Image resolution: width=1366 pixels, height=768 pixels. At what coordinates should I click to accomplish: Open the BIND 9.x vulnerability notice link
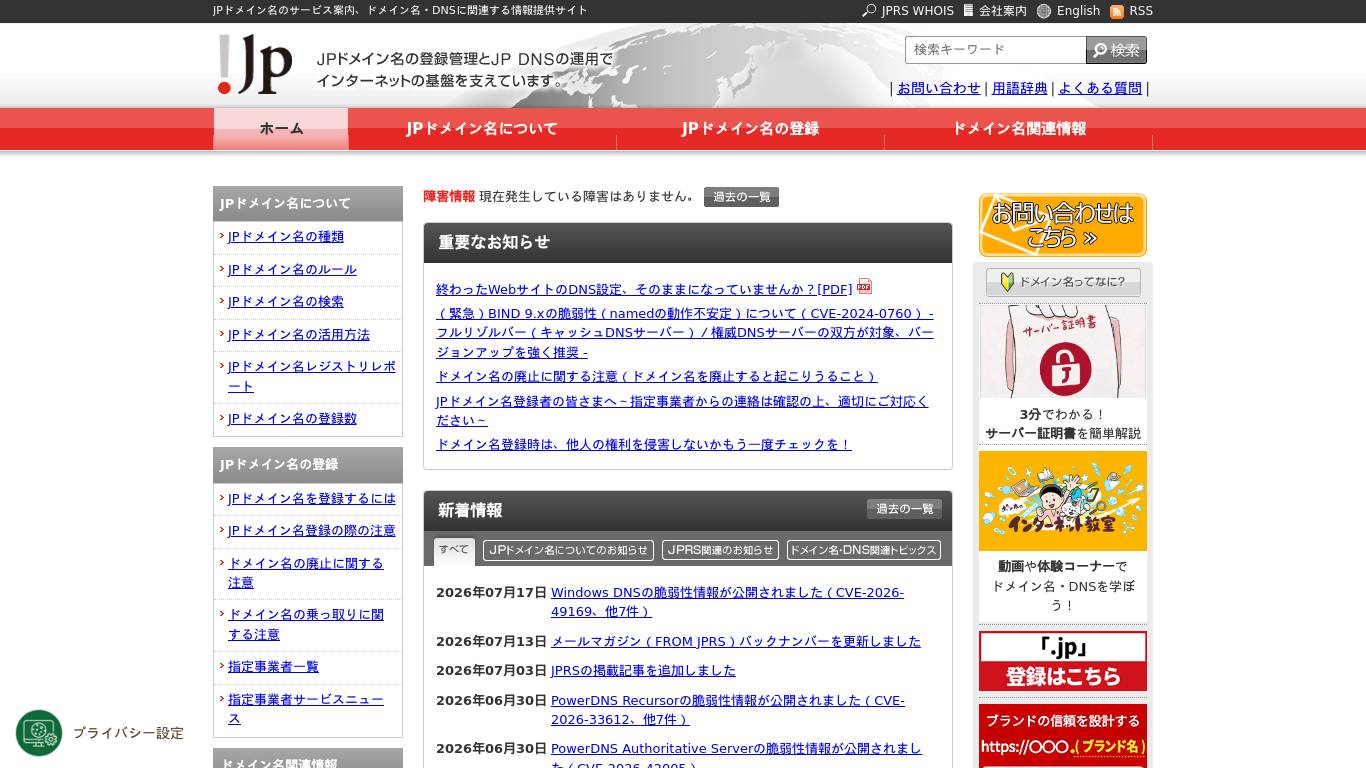tap(685, 333)
